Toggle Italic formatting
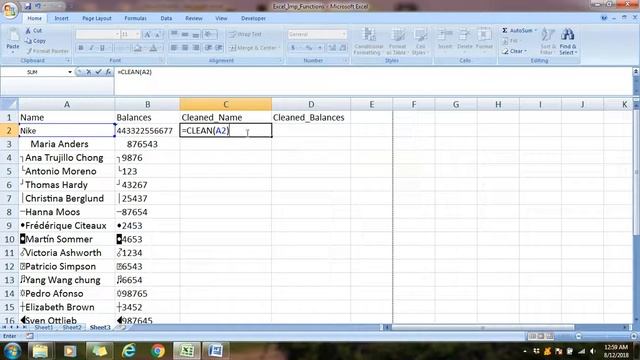Viewport: 640px width, 360px height. point(91,48)
